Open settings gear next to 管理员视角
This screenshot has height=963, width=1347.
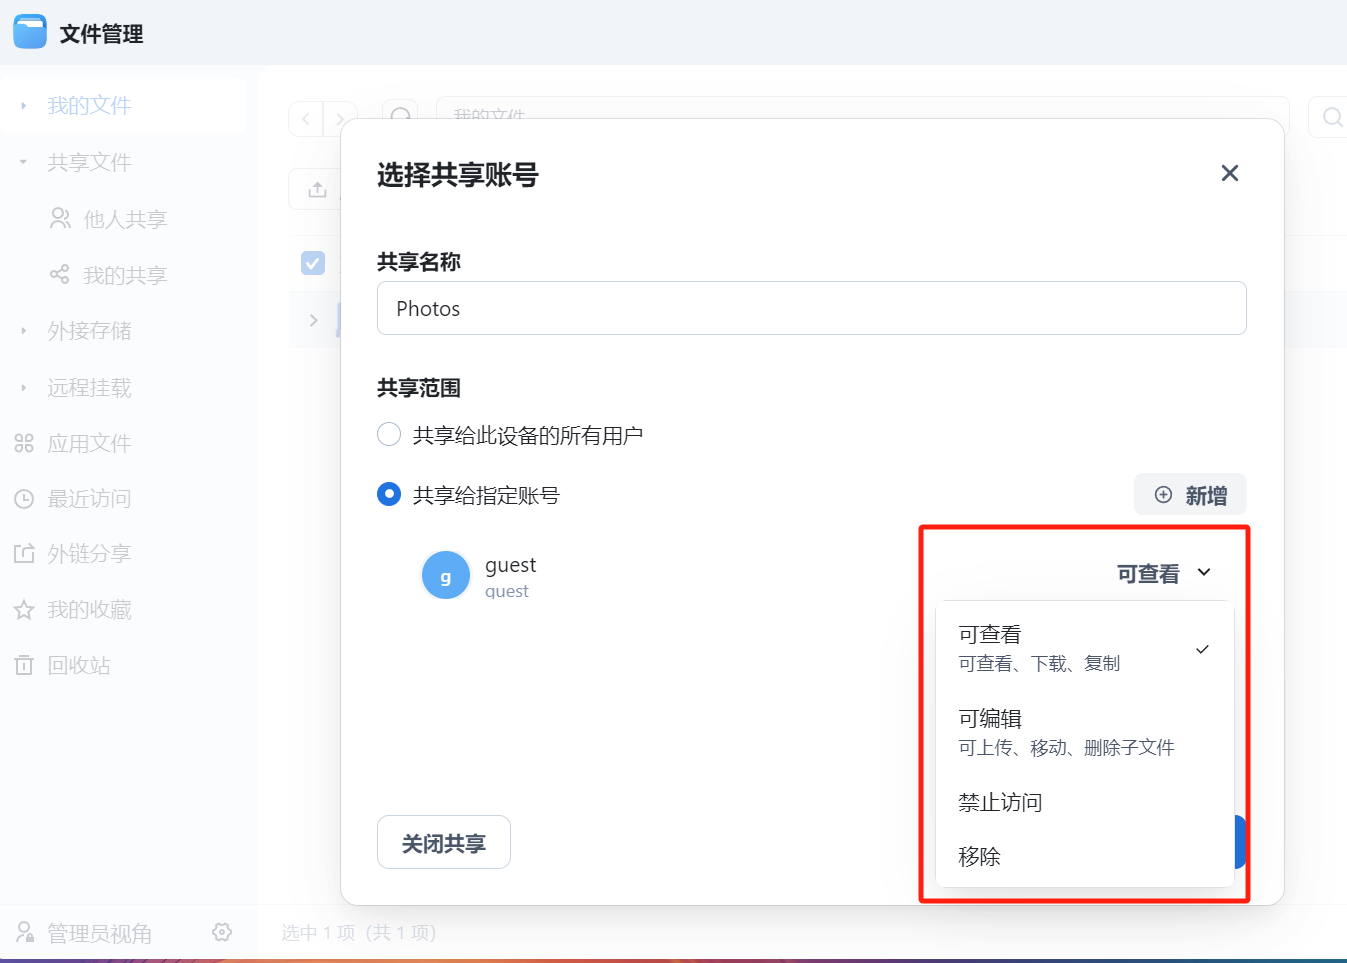(x=222, y=932)
